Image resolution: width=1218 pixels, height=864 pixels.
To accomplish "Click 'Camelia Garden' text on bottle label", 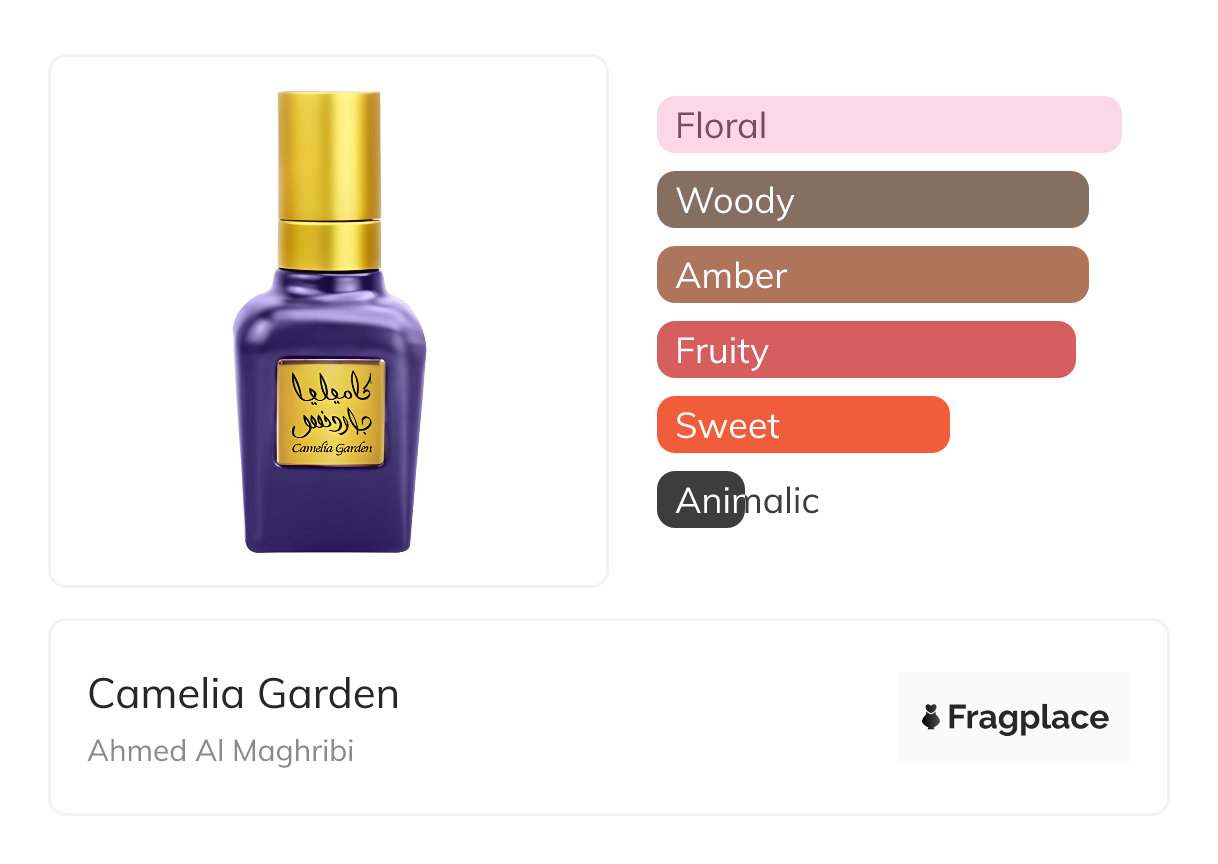I will (x=332, y=449).
